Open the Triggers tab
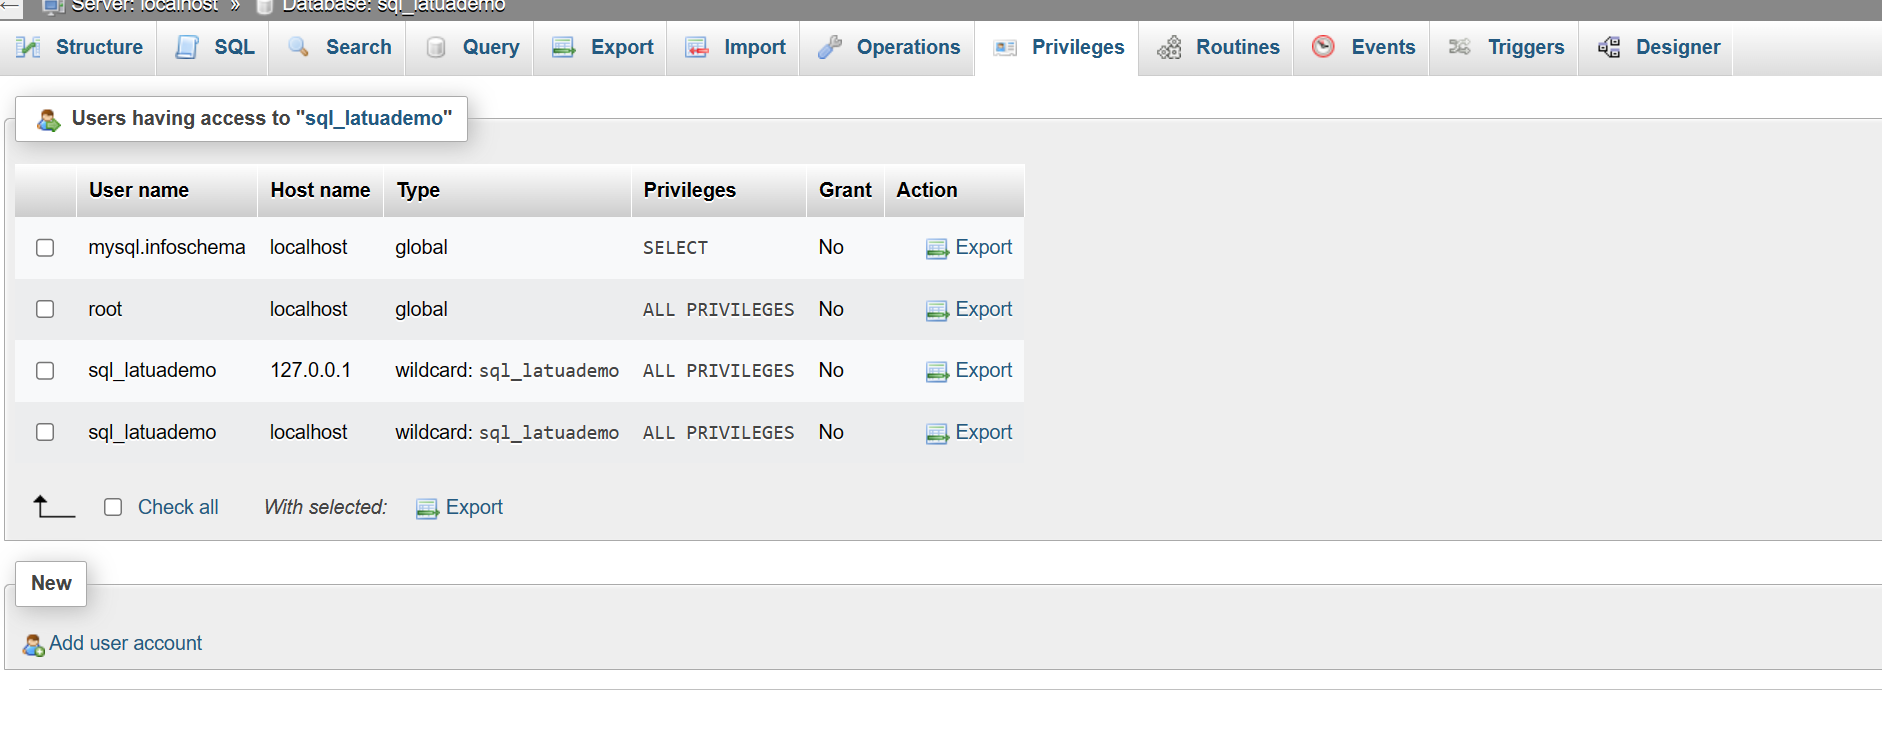Screen dimensions: 1882x748 (x=1506, y=47)
